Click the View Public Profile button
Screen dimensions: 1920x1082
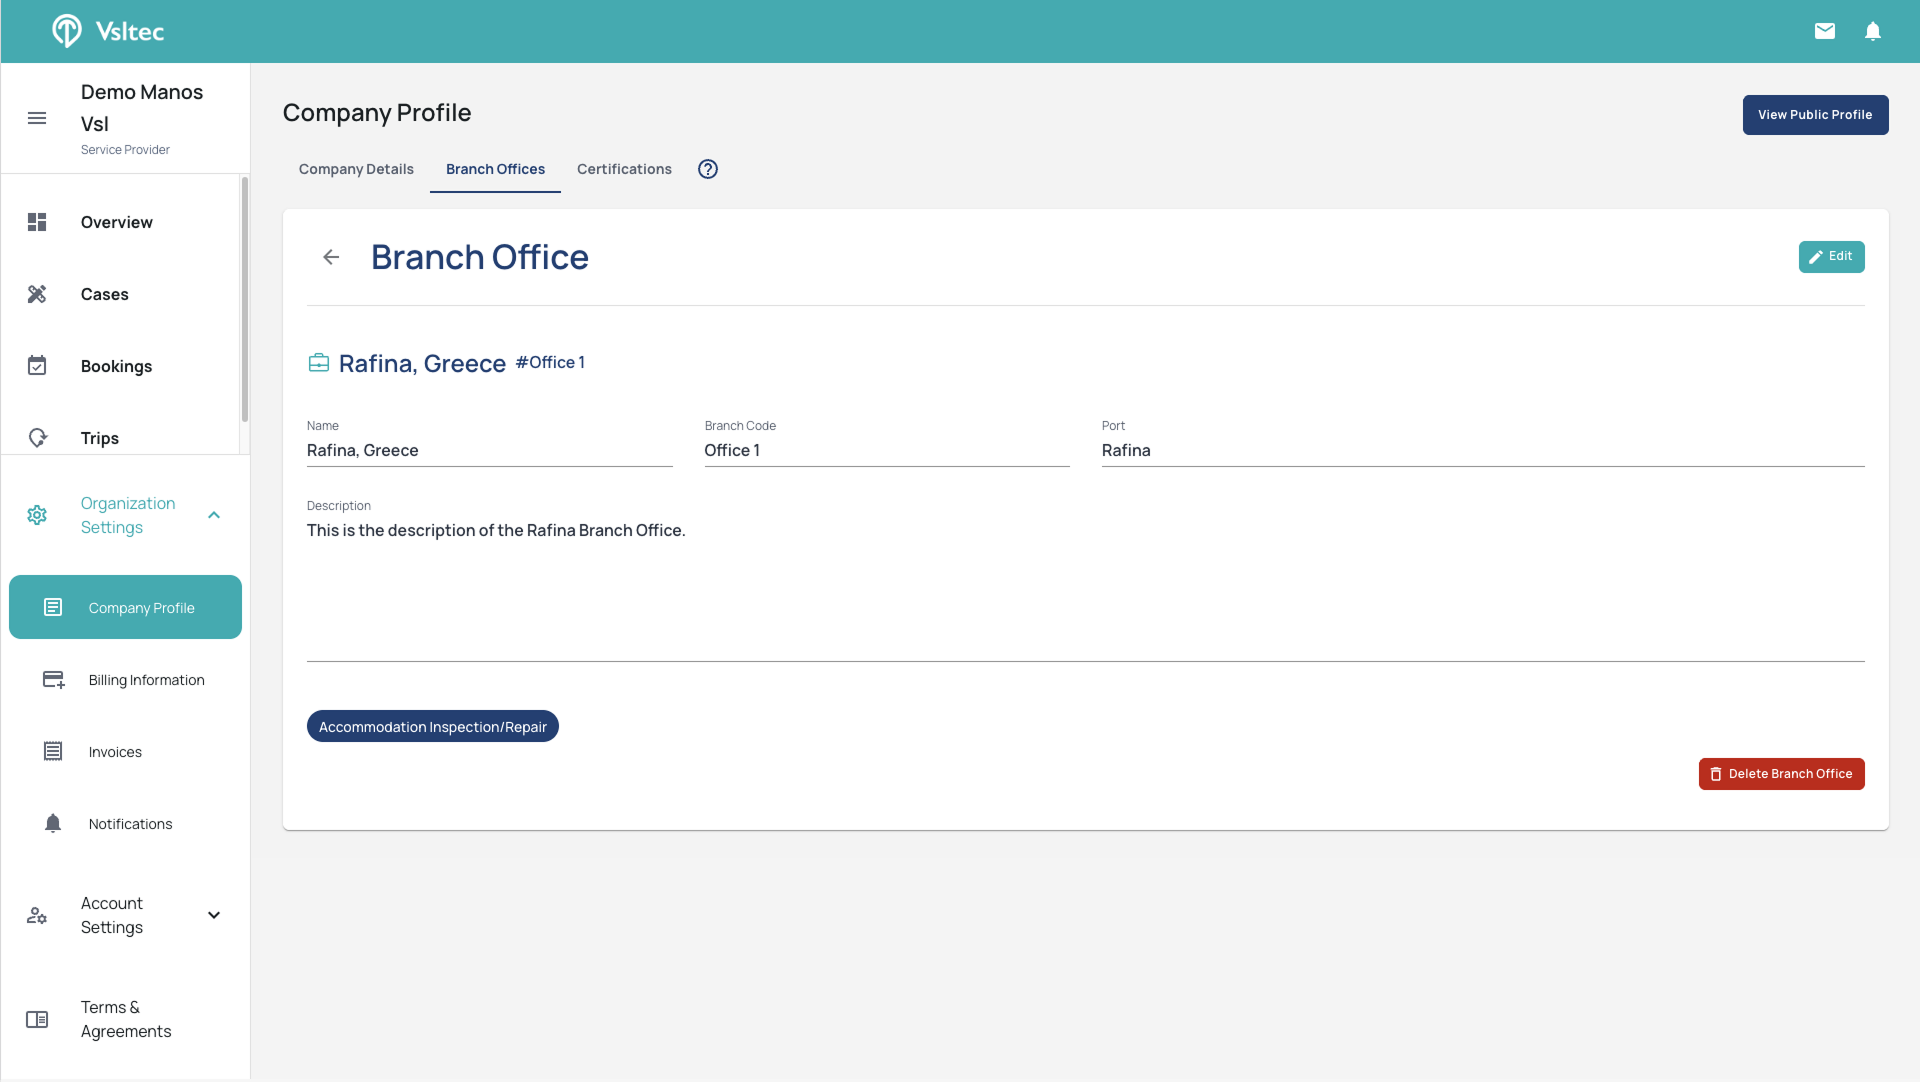pyautogui.click(x=1815, y=115)
